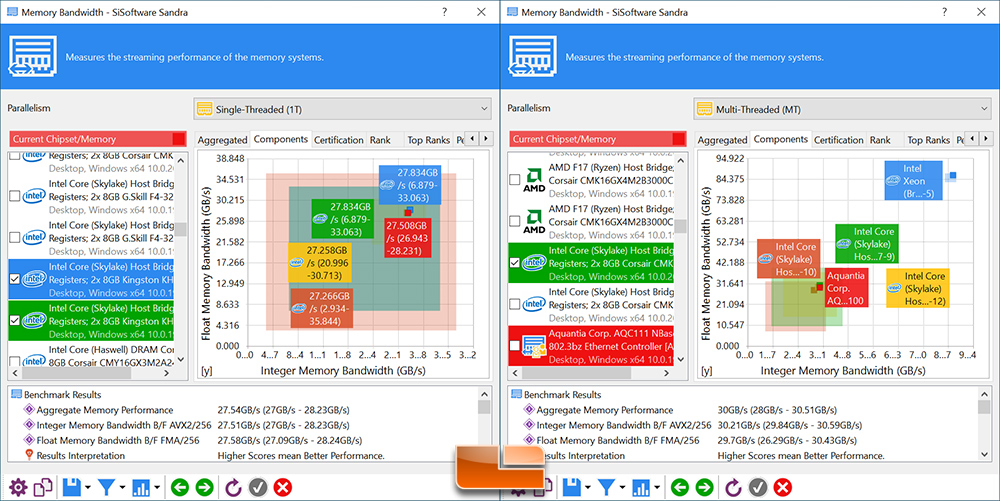Click purple refresh icon in Multi-Threaded window
1000x501 pixels.
[x=733, y=488]
